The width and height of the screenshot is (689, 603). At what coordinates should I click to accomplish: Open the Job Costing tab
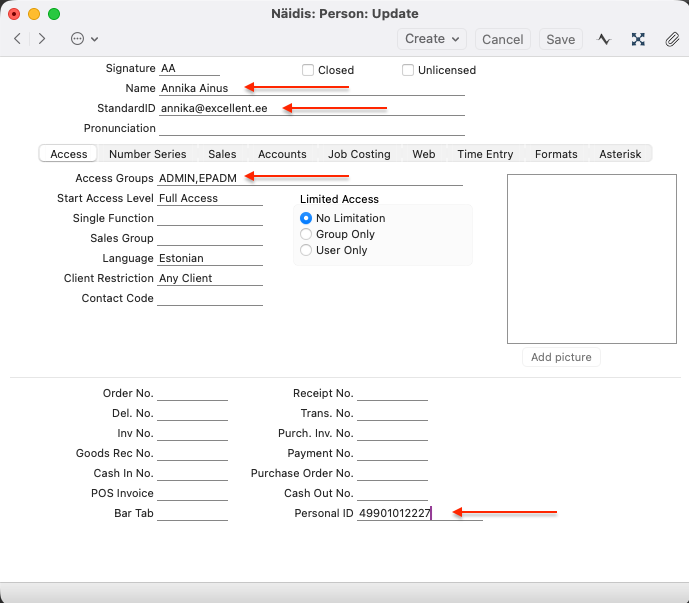click(359, 154)
